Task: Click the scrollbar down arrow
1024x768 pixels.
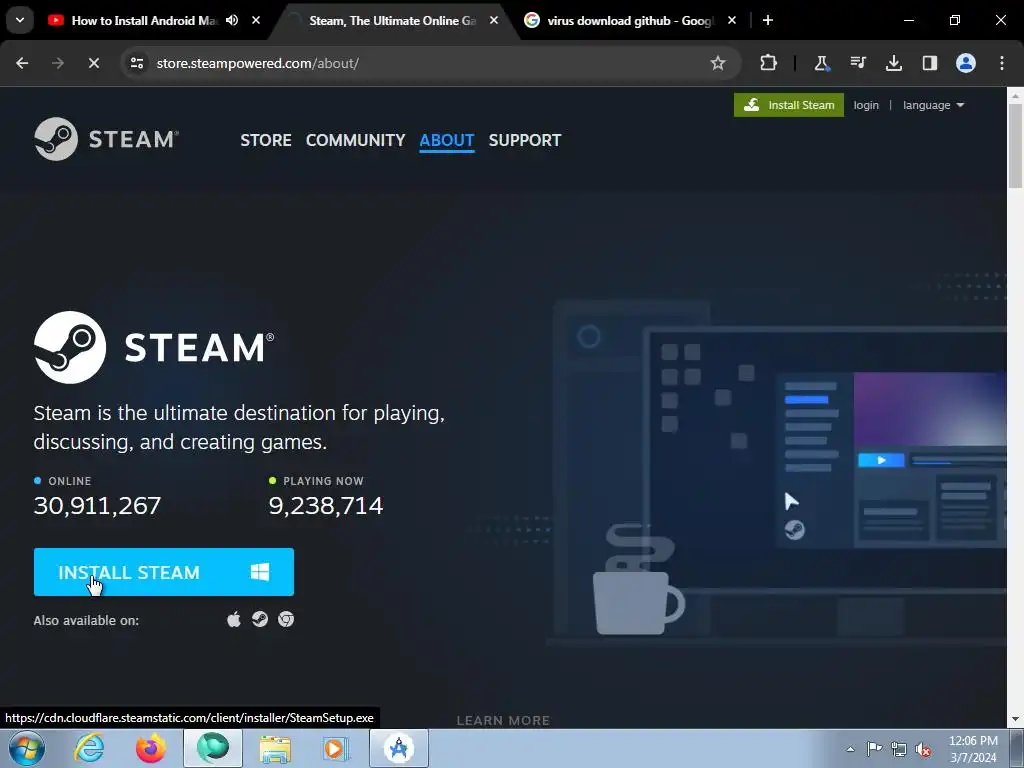Action: coord(1015,720)
